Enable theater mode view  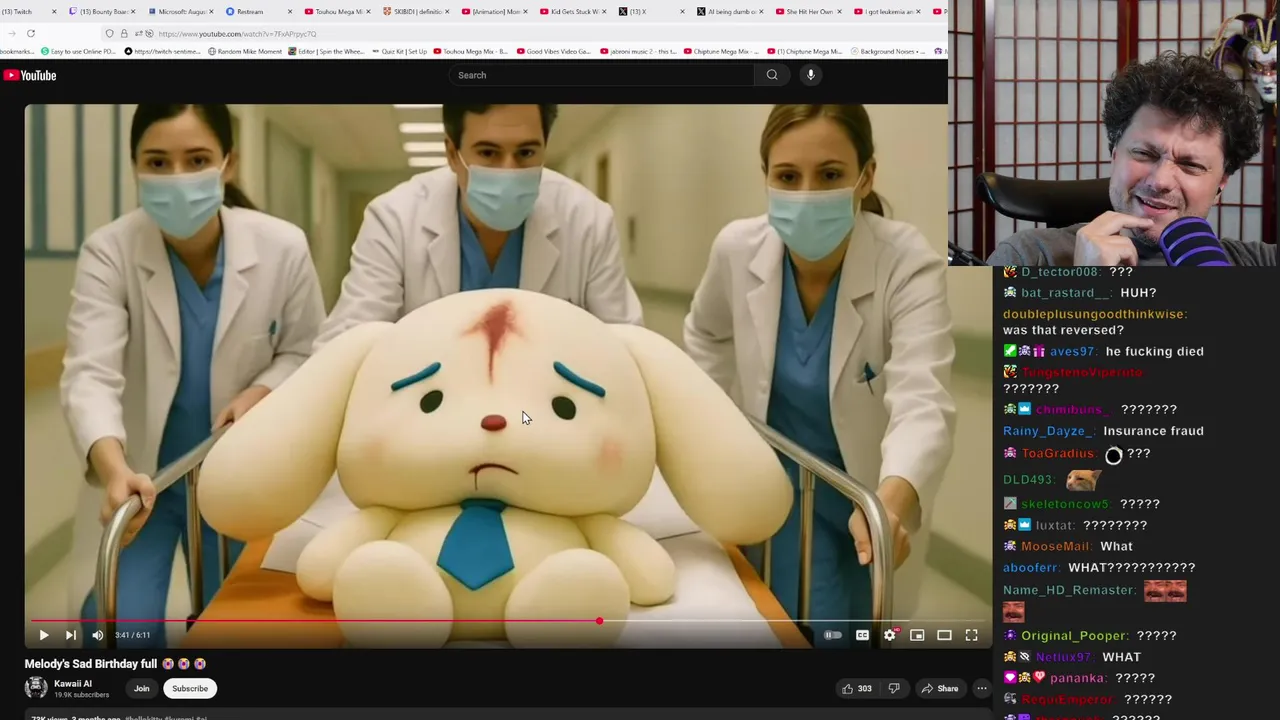(944, 635)
